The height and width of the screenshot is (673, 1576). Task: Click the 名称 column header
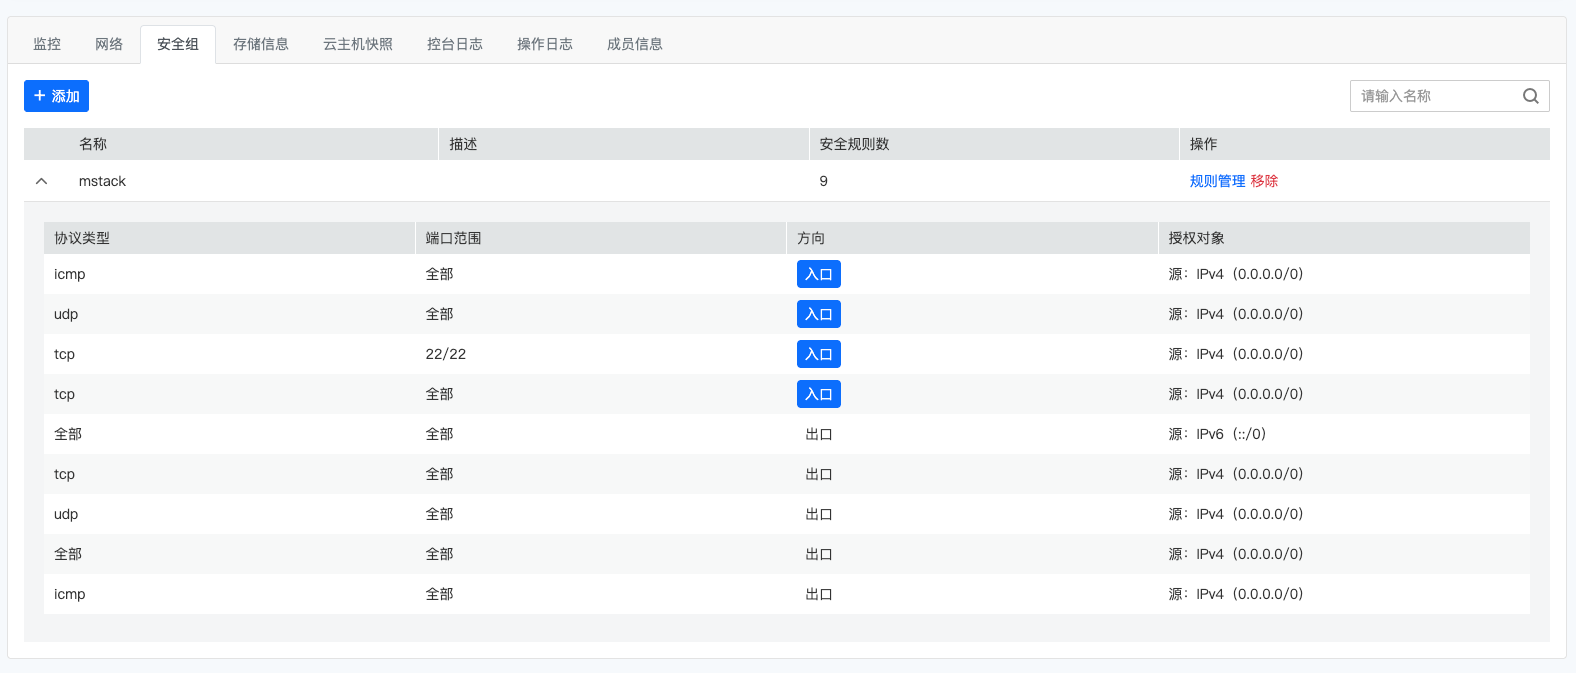[93, 144]
